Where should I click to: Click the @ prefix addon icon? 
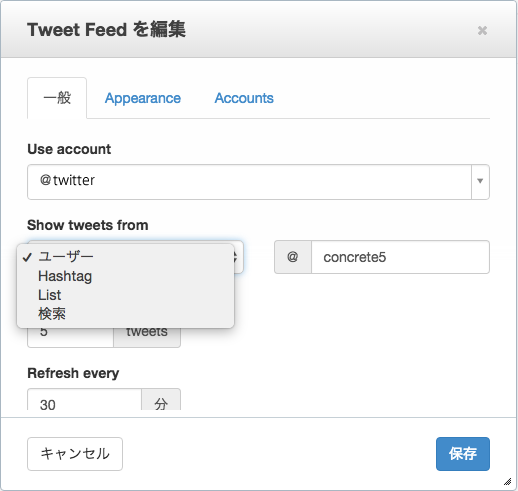pyautogui.click(x=293, y=257)
